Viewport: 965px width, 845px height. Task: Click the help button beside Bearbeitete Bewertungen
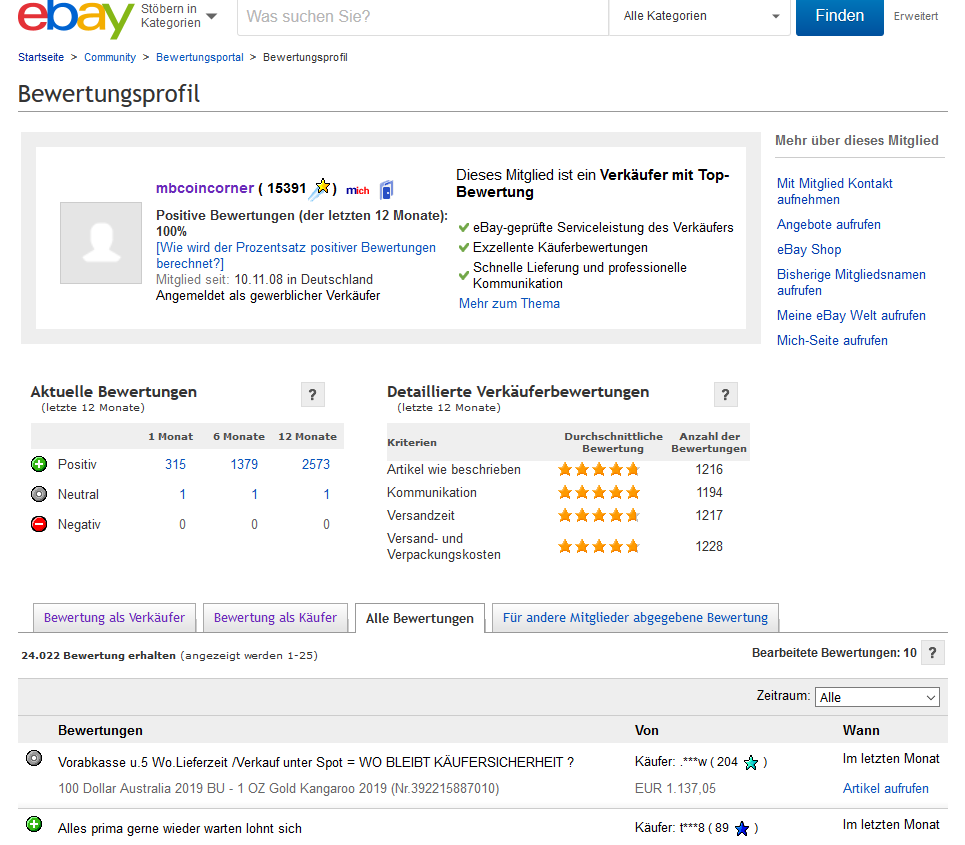tap(932, 653)
